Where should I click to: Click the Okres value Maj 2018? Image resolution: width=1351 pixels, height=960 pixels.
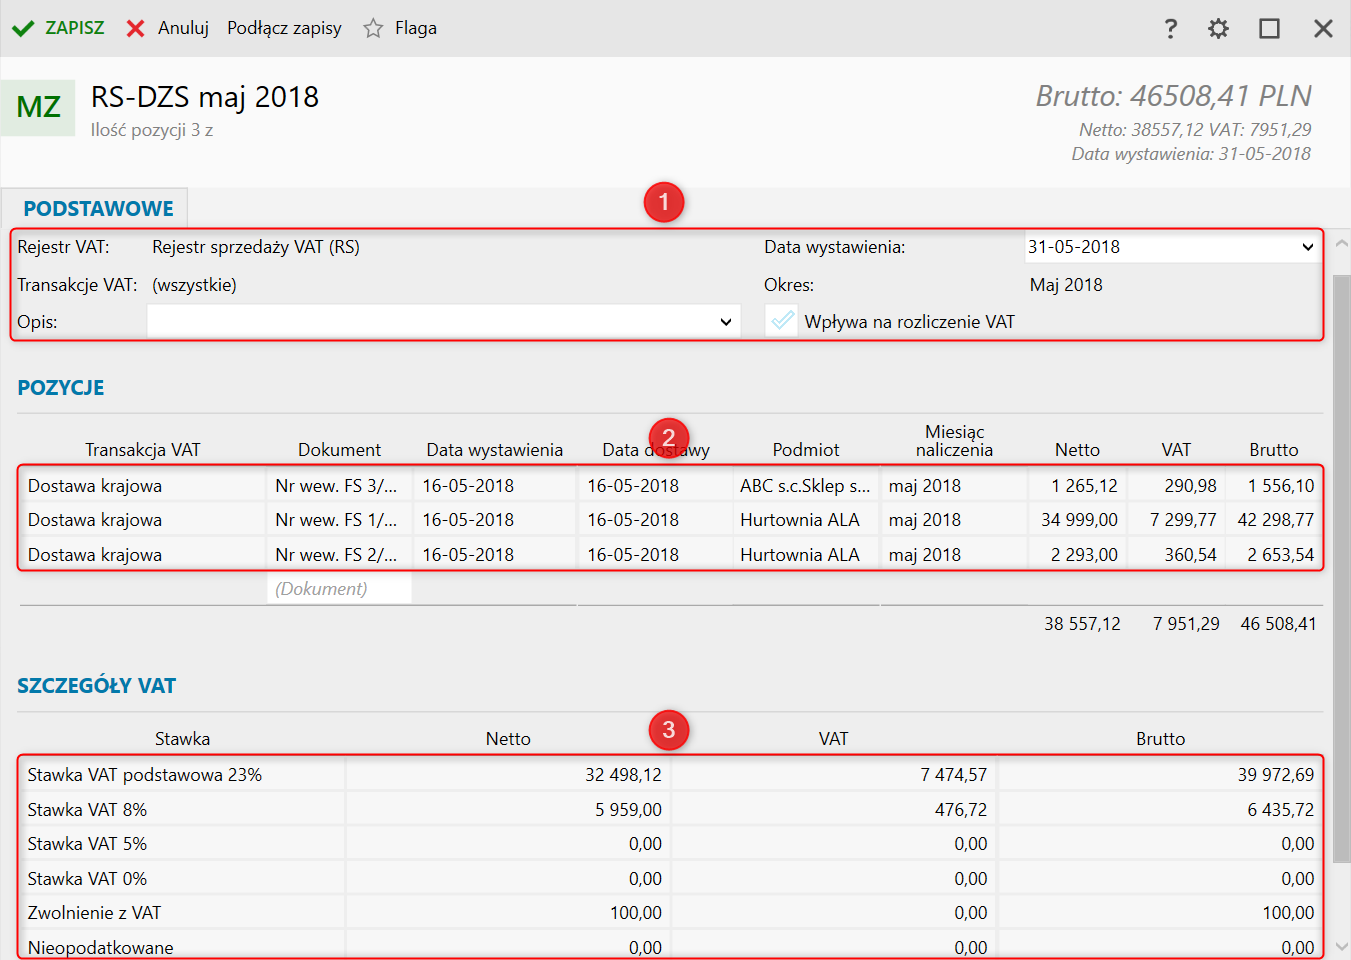pos(1066,285)
